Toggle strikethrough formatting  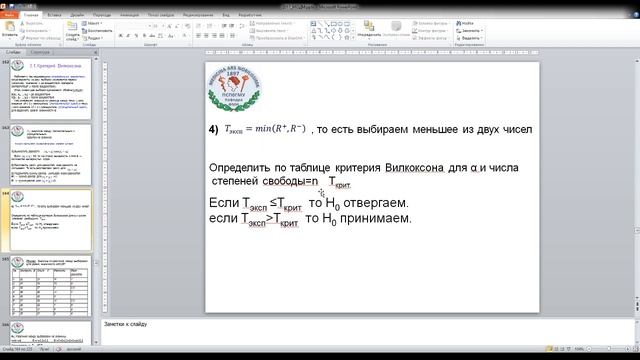coord(152,36)
